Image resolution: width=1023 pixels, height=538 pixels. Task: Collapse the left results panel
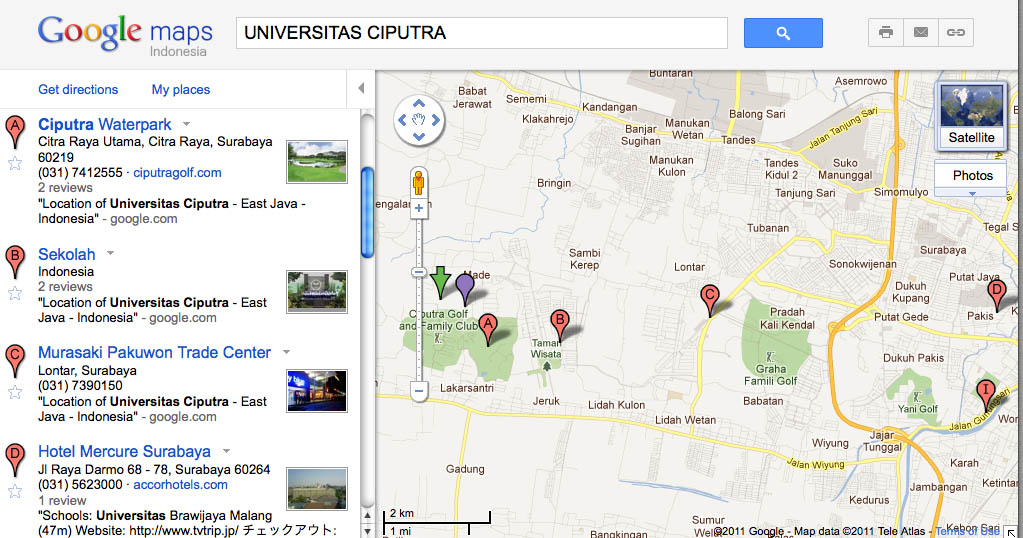[x=362, y=89]
